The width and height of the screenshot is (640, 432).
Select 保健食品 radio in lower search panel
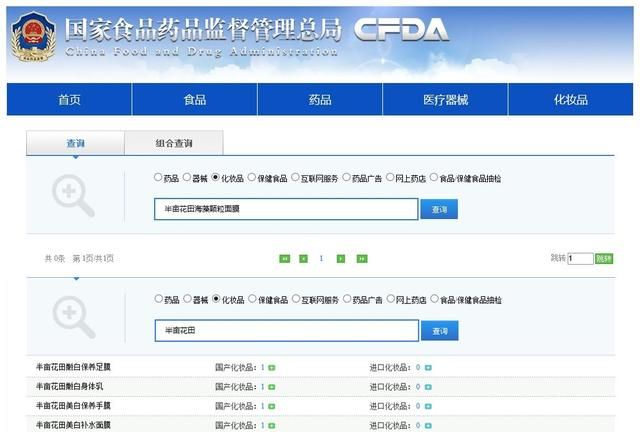(x=253, y=299)
